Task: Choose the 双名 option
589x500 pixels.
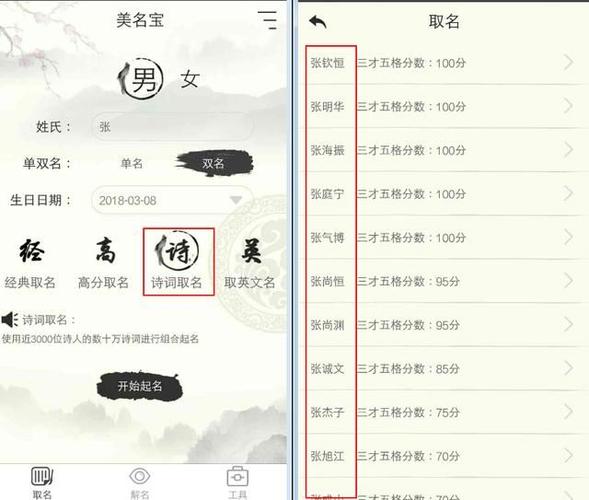Action: (214, 163)
